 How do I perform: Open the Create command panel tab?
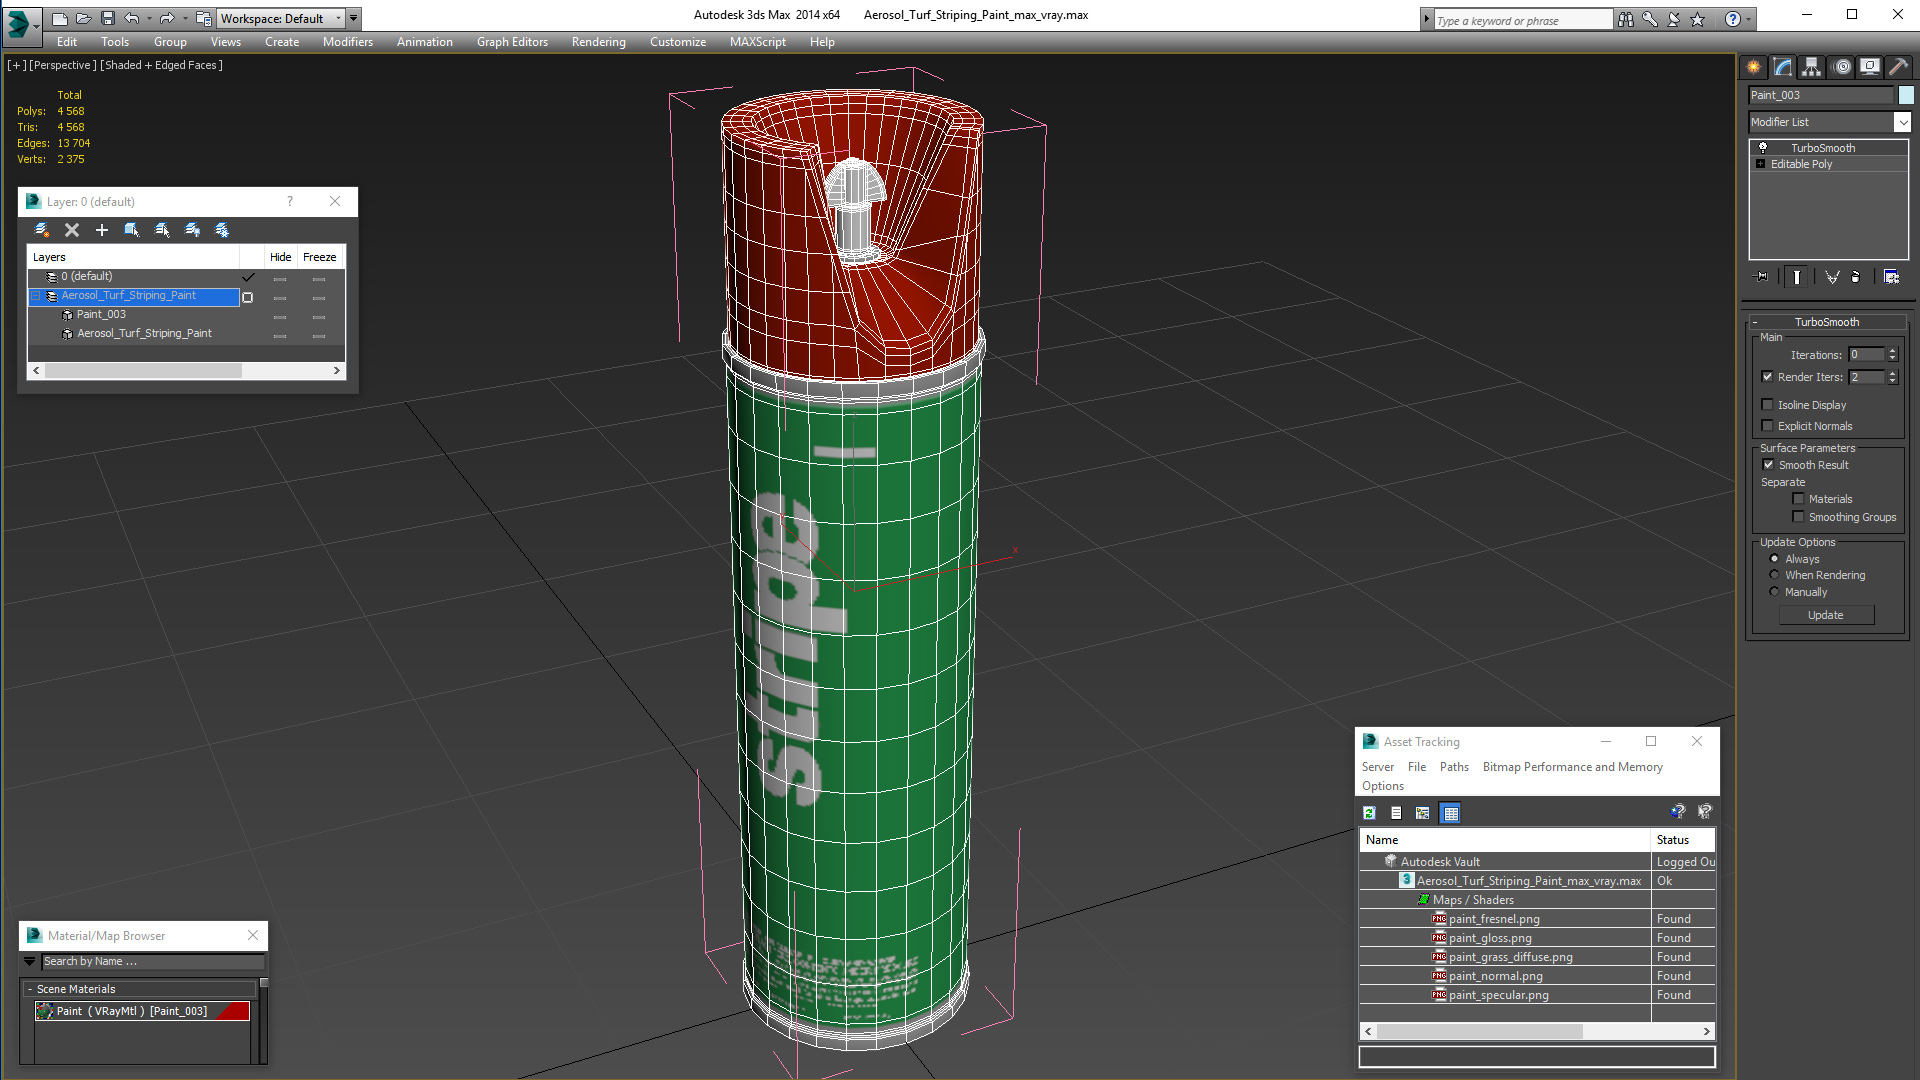pos(1754,67)
